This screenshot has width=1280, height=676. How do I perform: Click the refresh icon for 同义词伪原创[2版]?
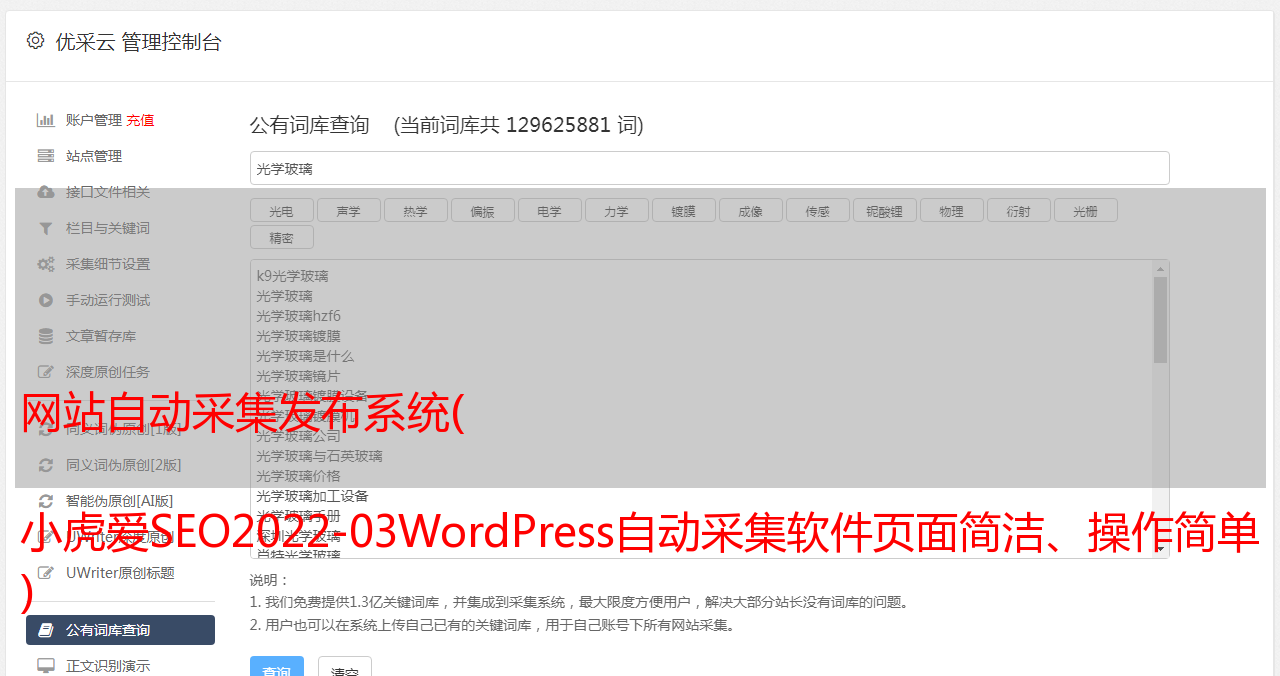click(46, 465)
